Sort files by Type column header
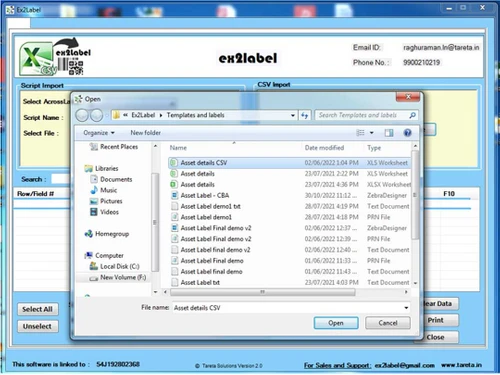 click(374, 148)
